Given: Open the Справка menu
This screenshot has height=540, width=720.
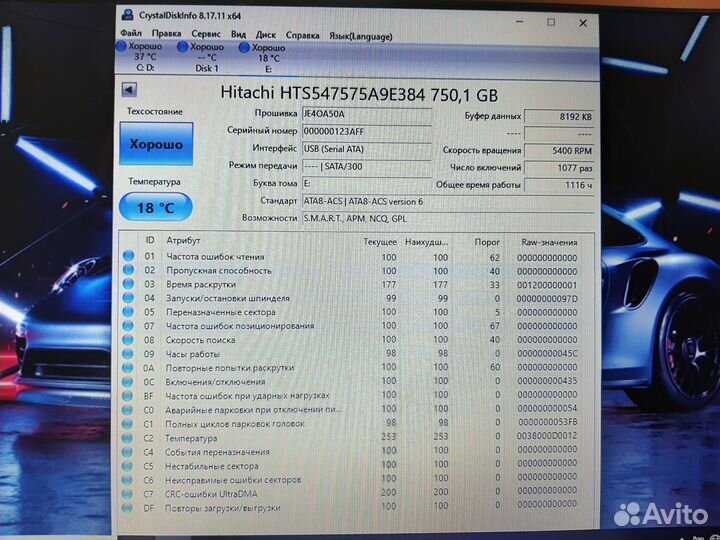Looking at the screenshot, I should (302, 36).
